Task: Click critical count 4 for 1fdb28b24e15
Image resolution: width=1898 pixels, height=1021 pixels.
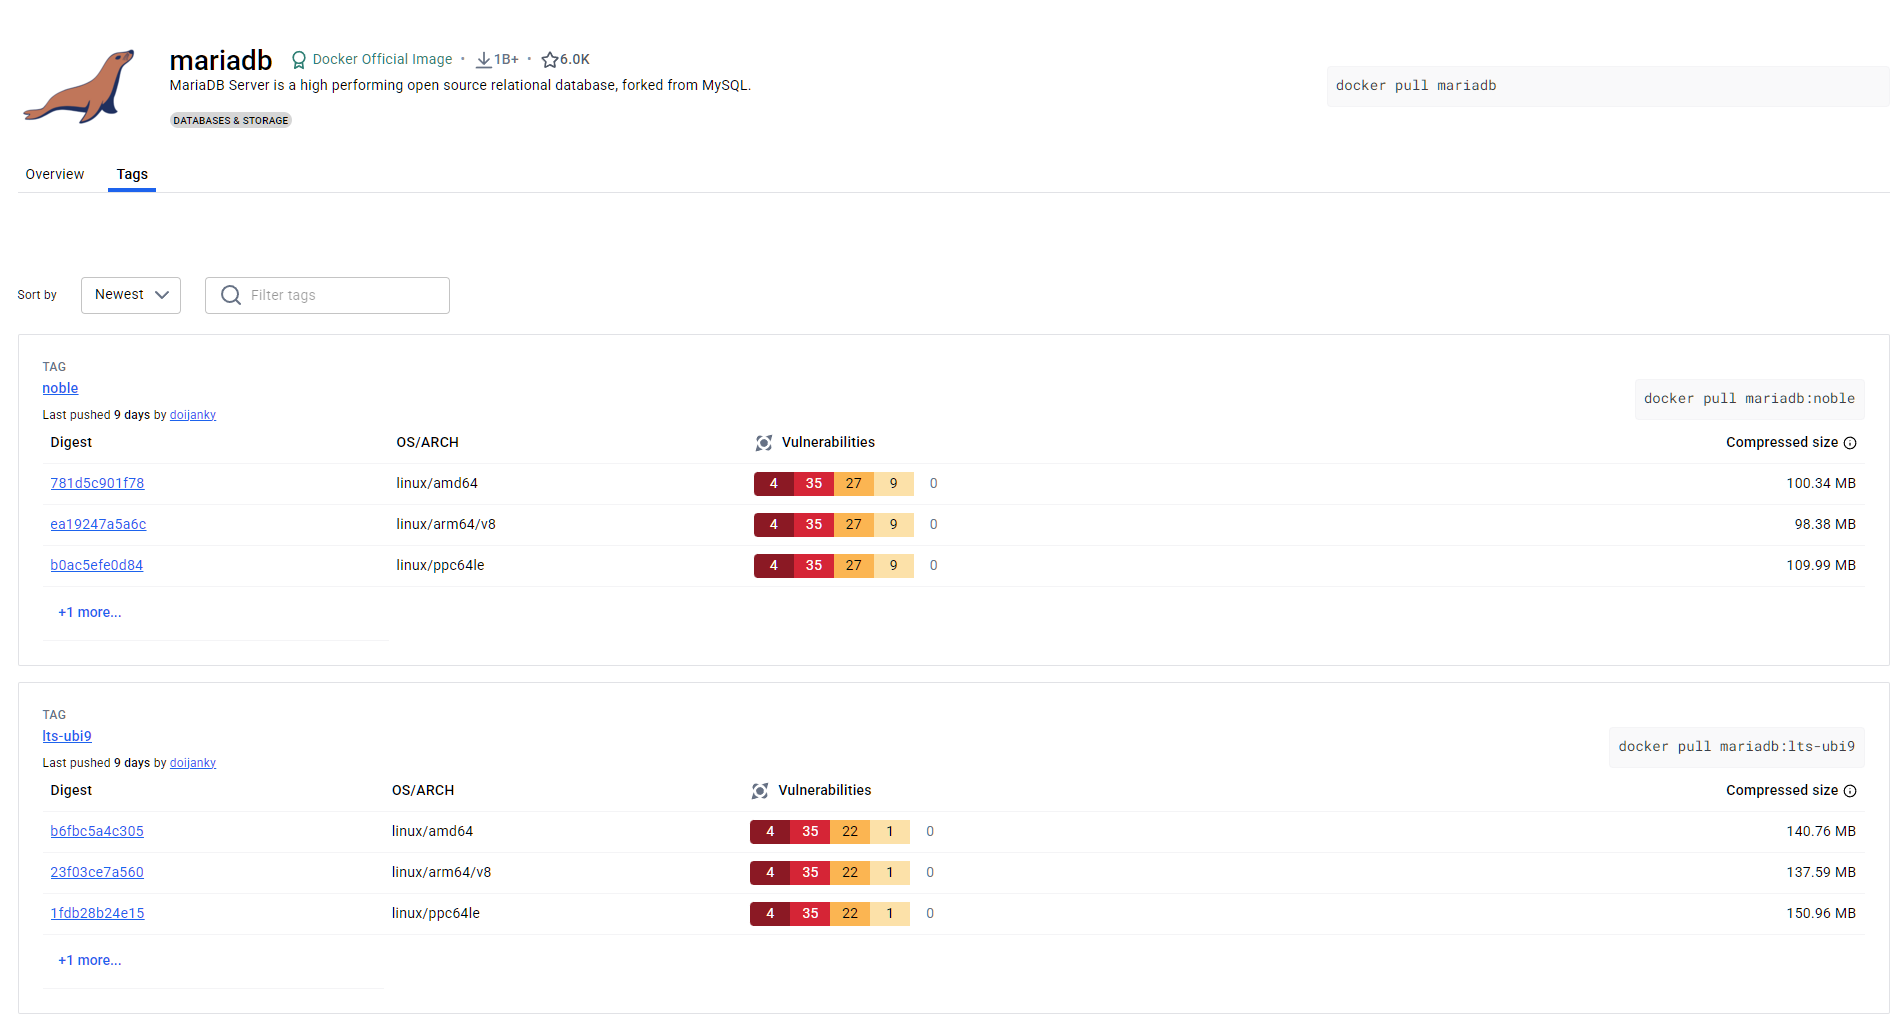Action: tap(769, 914)
